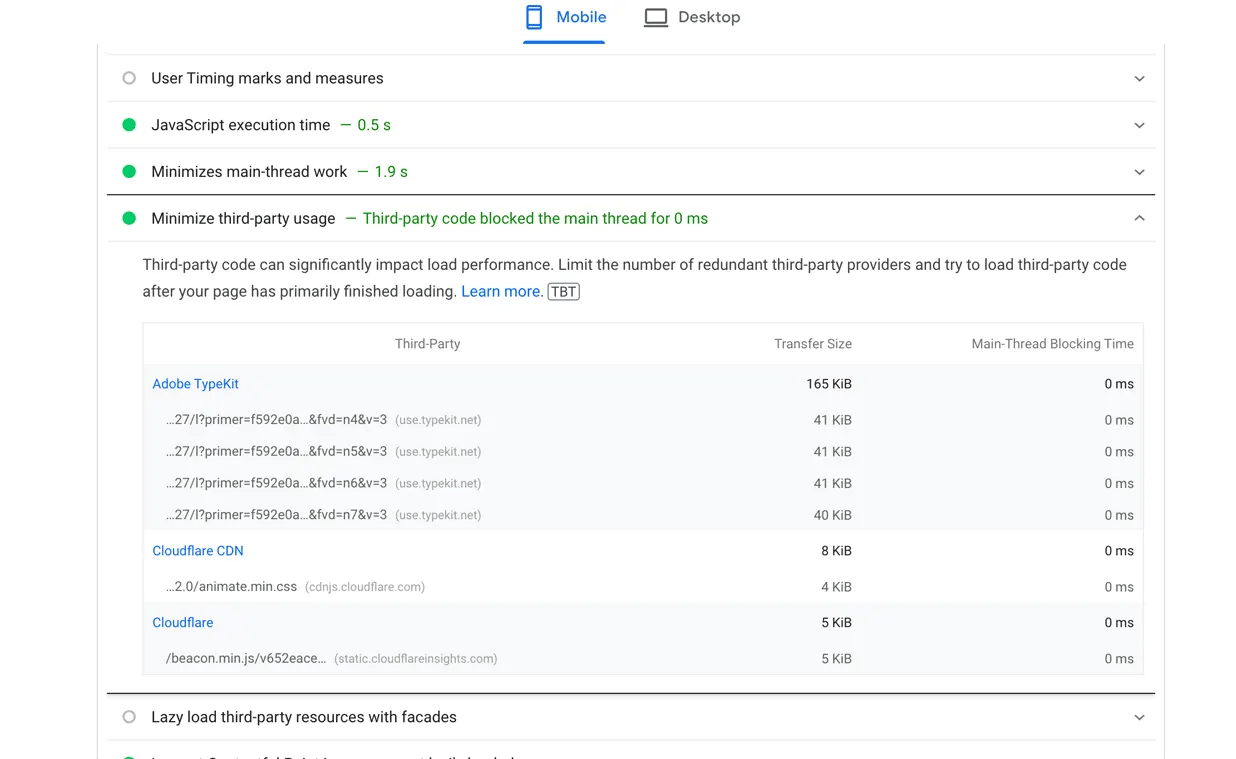The height and width of the screenshot is (759, 1236).
Task: Open the Cloudflare CDN link
Action: [x=198, y=551]
